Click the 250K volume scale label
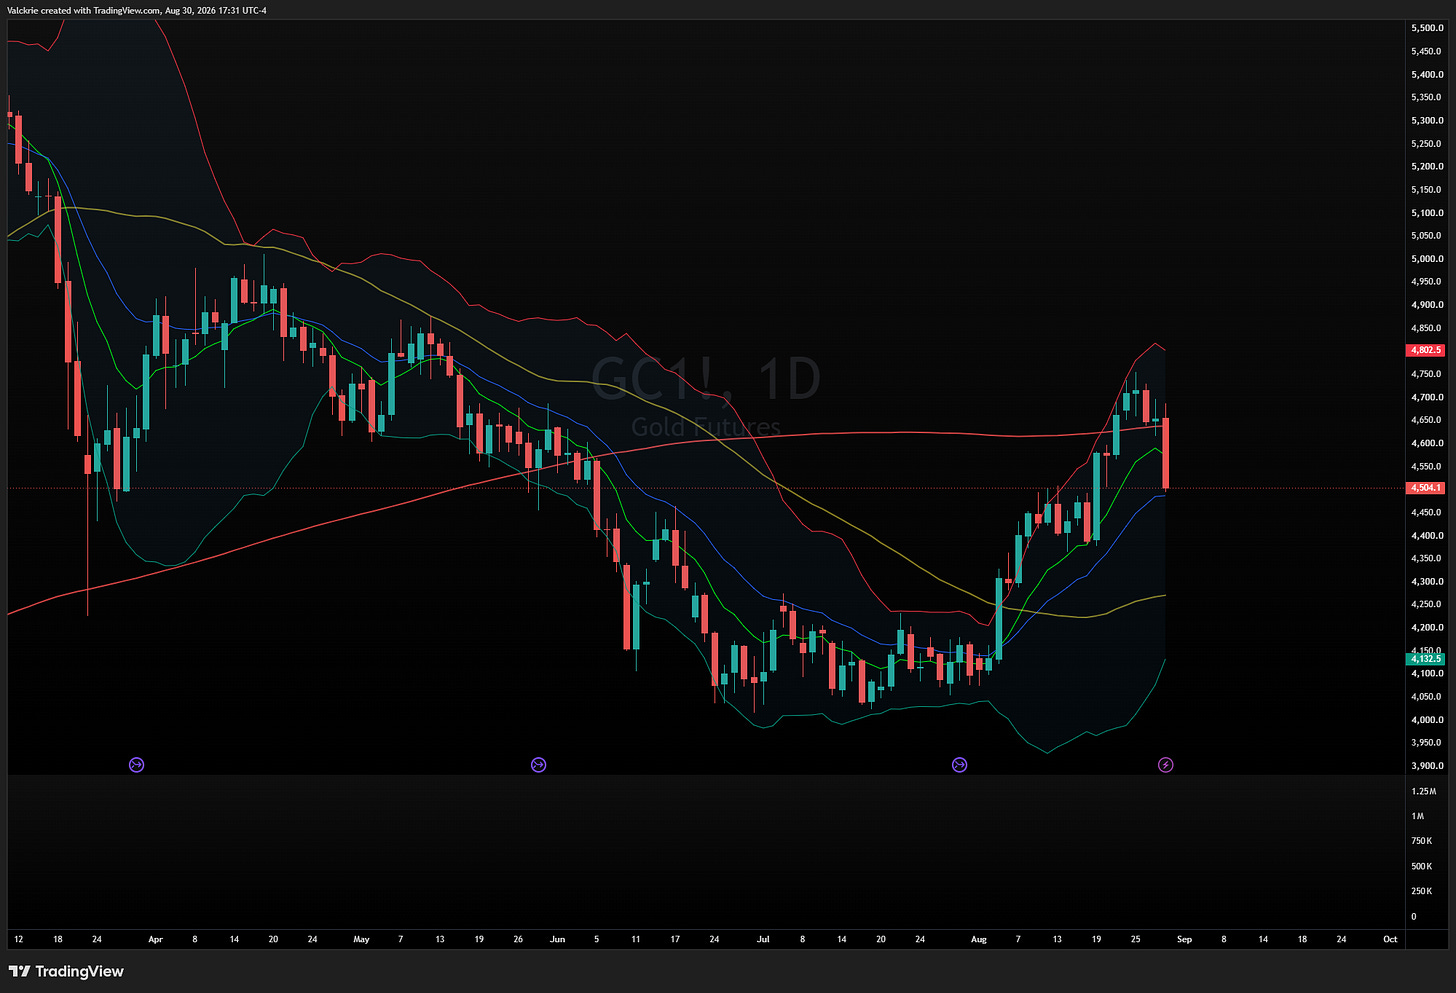Screen dimensions: 1456x993 (1421, 891)
